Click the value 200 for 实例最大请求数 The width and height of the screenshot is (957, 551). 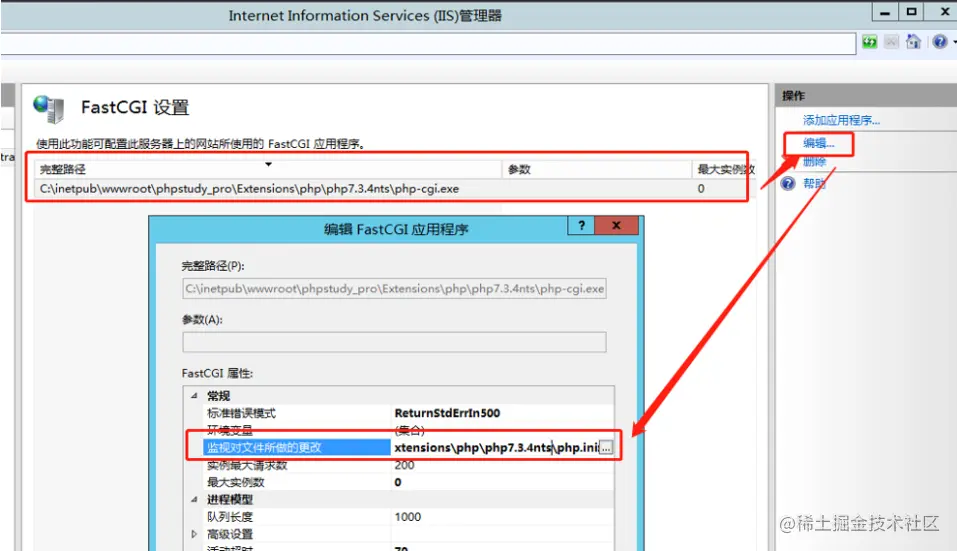pyautogui.click(x=404, y=466)
